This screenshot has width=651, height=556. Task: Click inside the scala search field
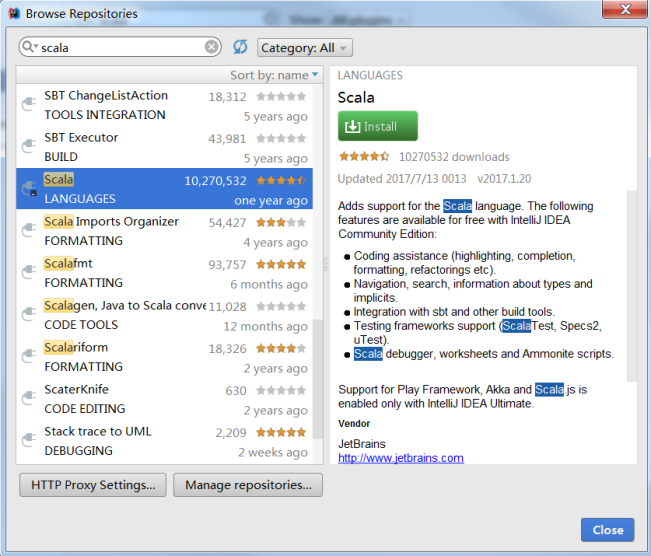click(x=120, y=47)
